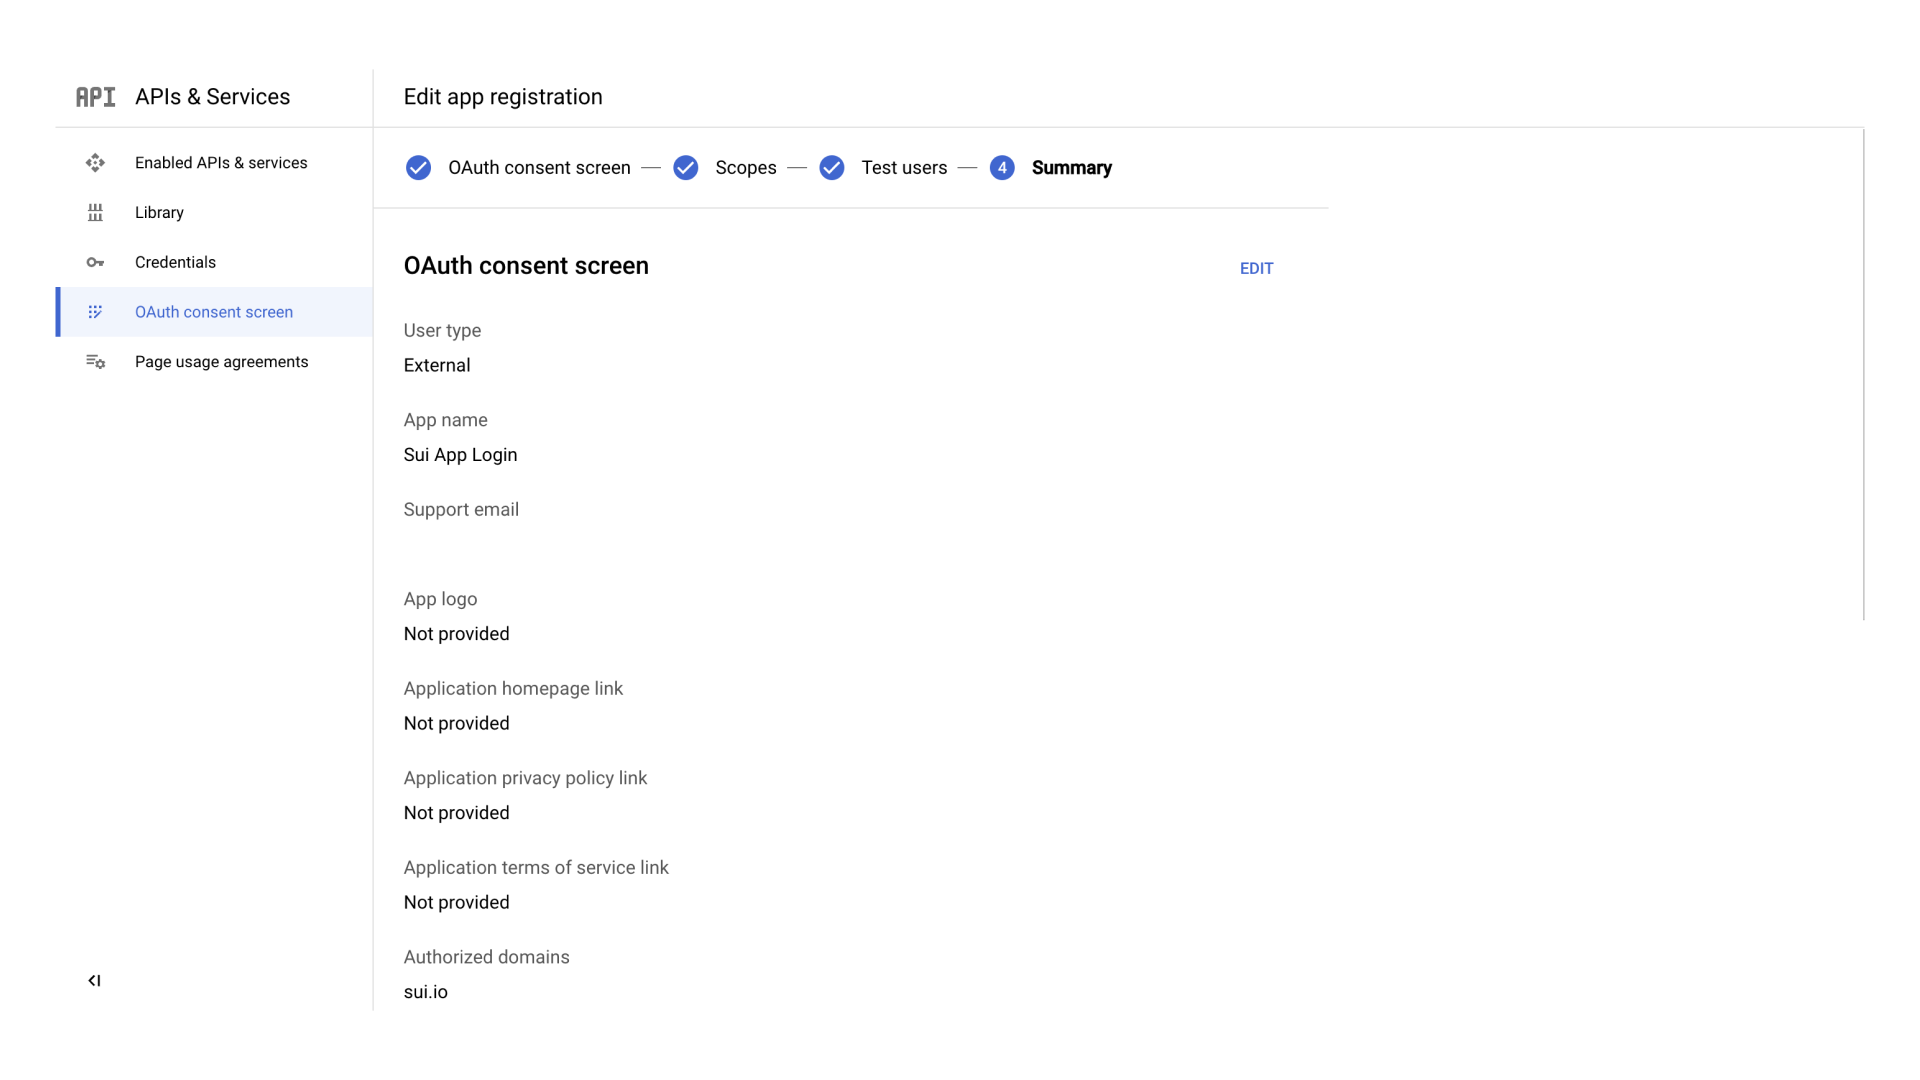Go to the Scopes step
The width and height of the screenshot is (1920, 1080).
tap(746, 168)
